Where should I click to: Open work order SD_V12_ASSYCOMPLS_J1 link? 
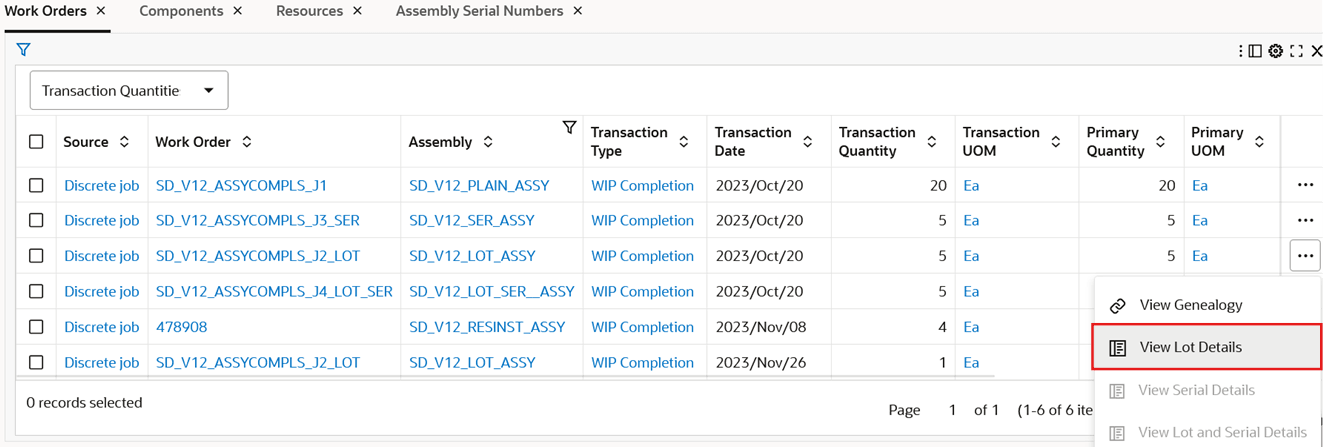pyautogui.click(x=241, y=185)
